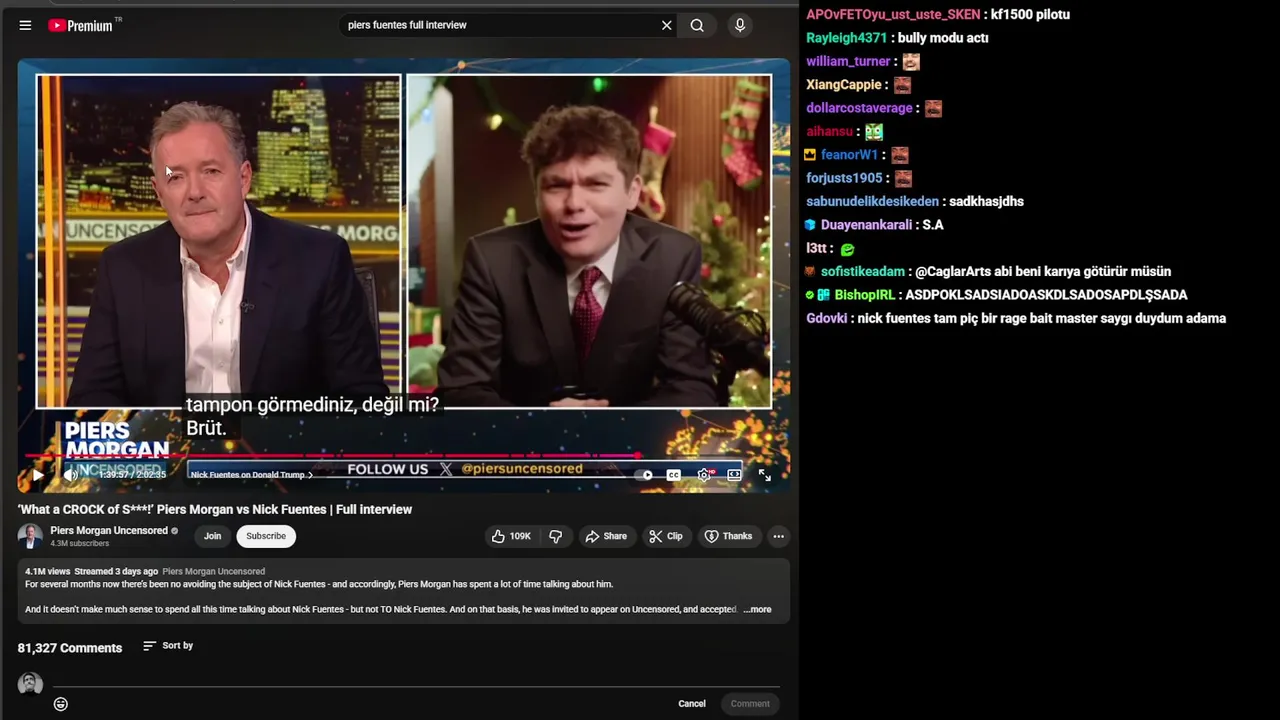Click chat username Duayenankarali
Viewport: 1280px width, 720px height.
867,225
